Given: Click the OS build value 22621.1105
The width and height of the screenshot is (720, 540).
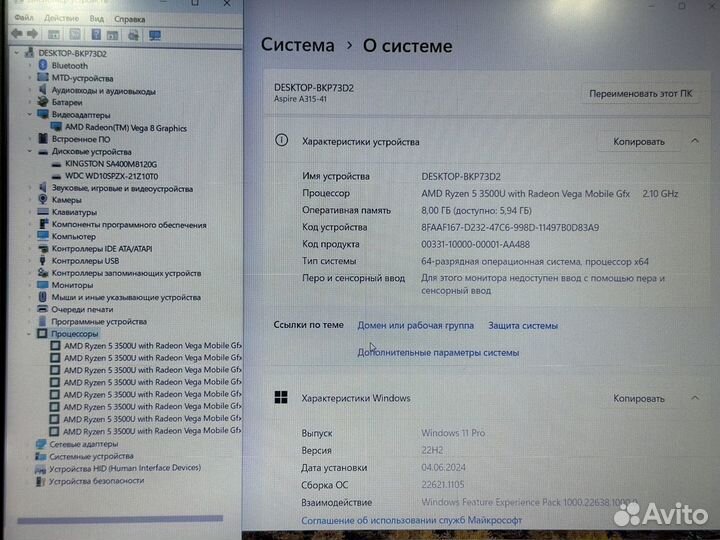Looking at the screenshot, I should point(443,484).
